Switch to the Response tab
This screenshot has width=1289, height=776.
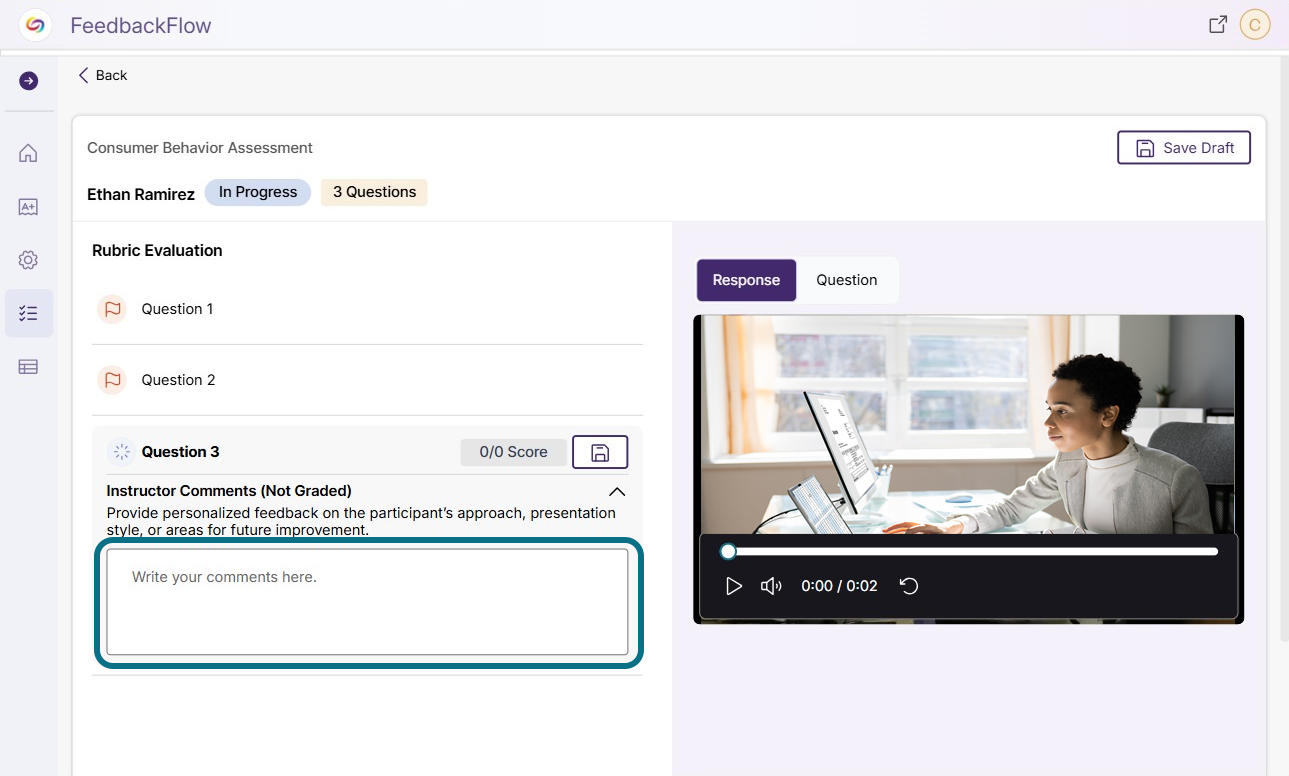pos(746,280)
